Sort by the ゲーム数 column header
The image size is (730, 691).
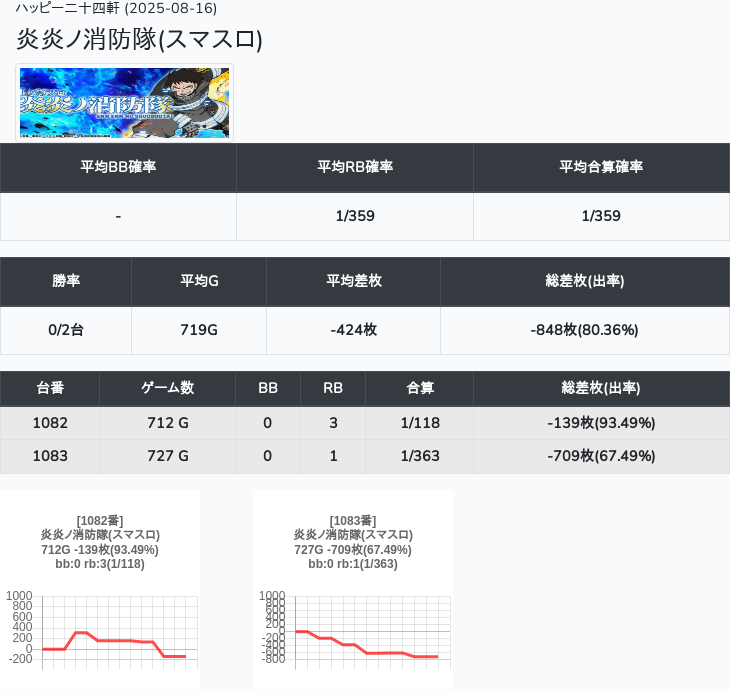(167, 388)
